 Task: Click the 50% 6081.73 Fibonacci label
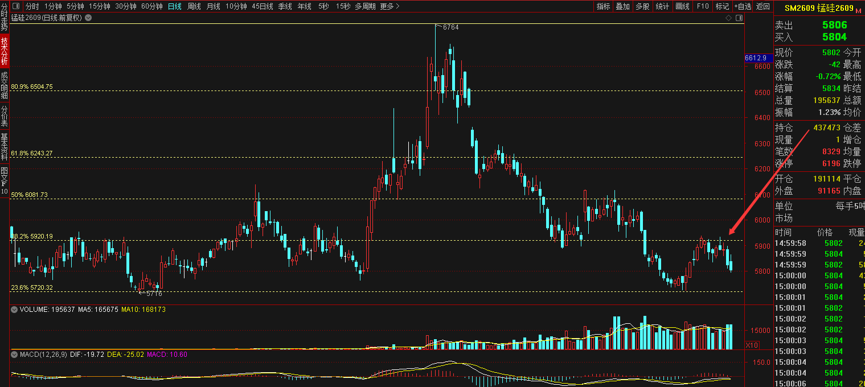tap(29, 195)
